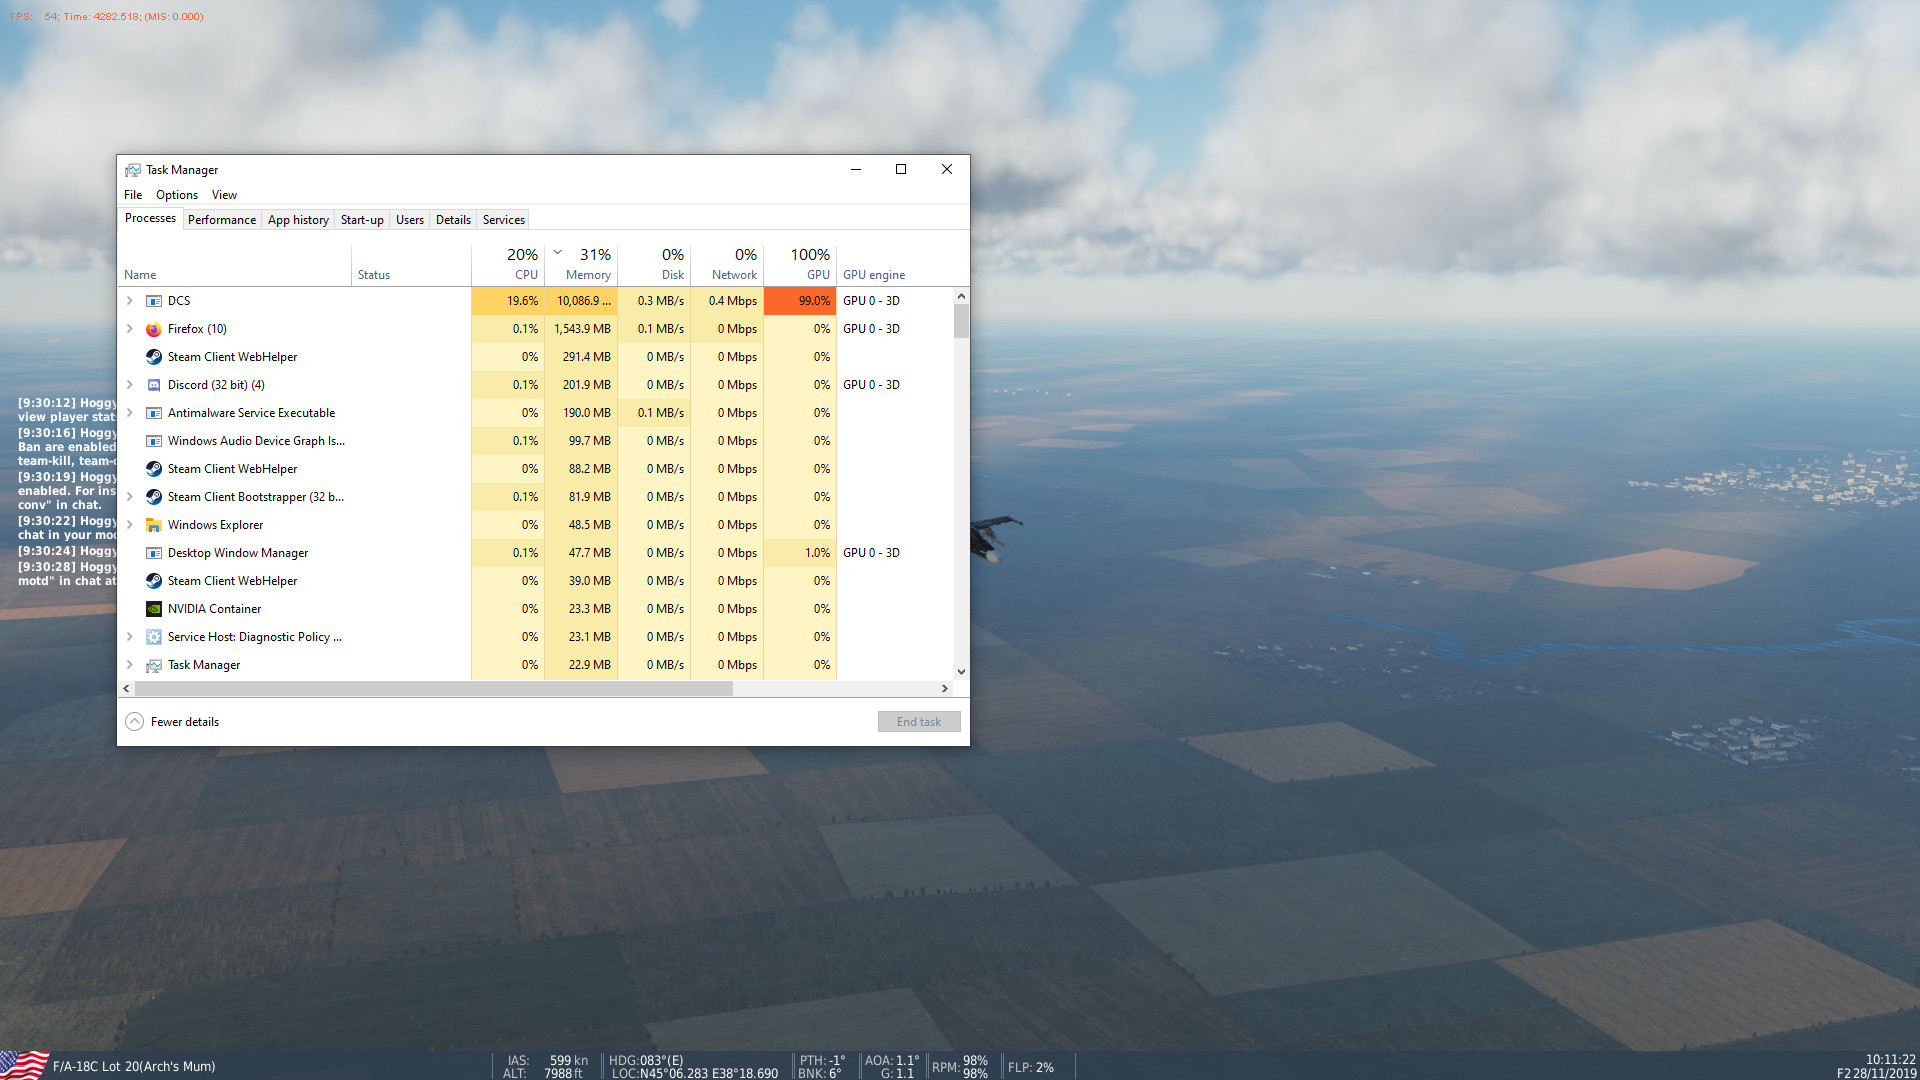Click the Windows Explorer folder icon
This screenshot has width=1920, height=1080.
click(153, 525)
